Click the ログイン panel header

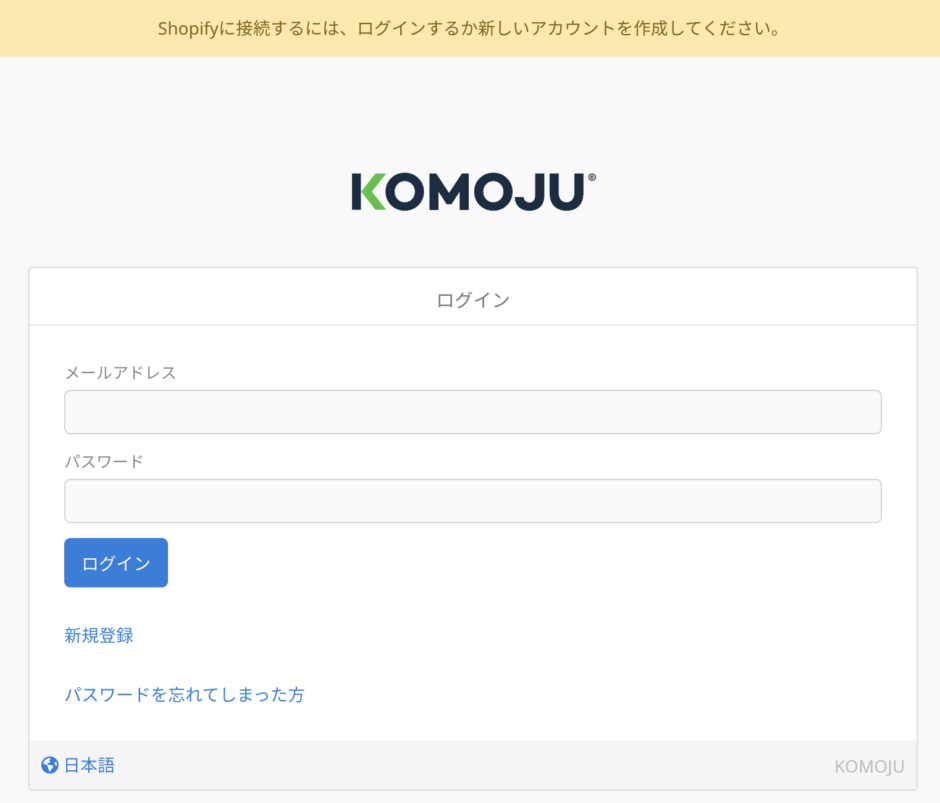472,296
